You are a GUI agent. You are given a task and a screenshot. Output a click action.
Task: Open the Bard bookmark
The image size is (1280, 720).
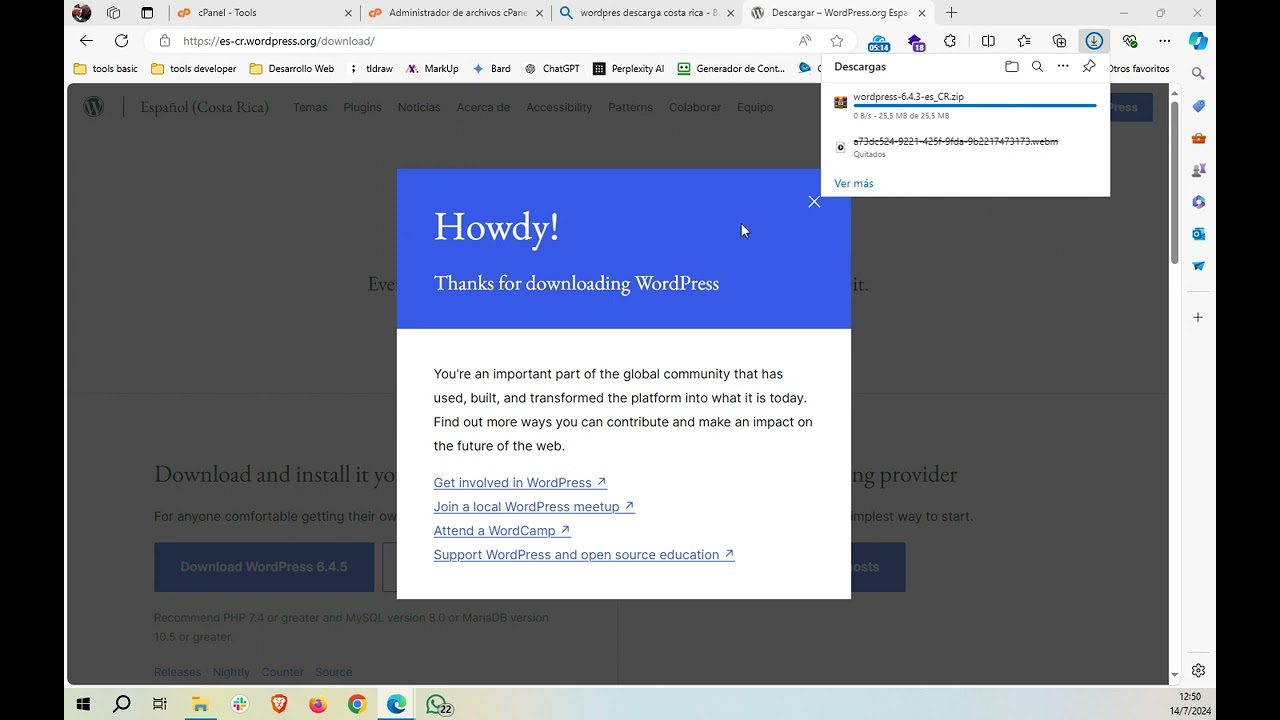[x=491, y=69]
